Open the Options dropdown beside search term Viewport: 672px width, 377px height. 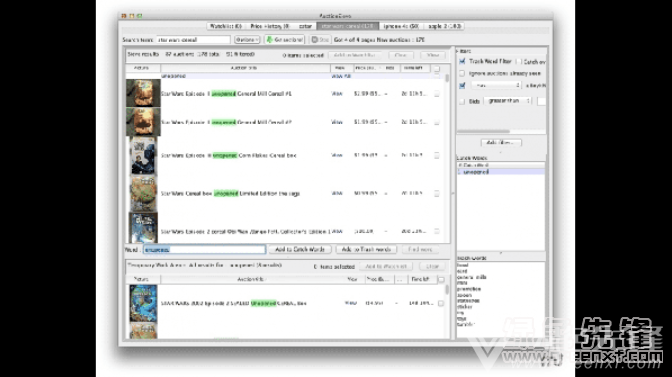[x=247, y=39]
